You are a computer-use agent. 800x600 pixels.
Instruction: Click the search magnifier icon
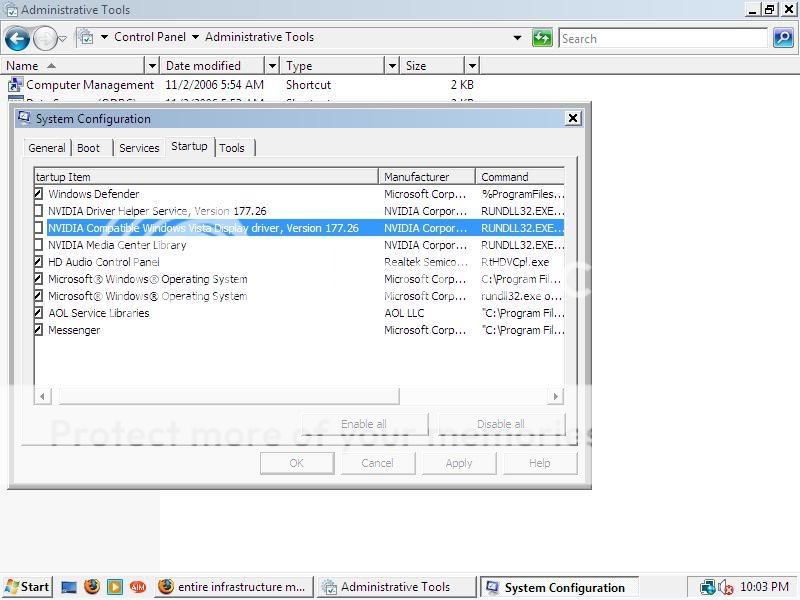click(783, 38)
